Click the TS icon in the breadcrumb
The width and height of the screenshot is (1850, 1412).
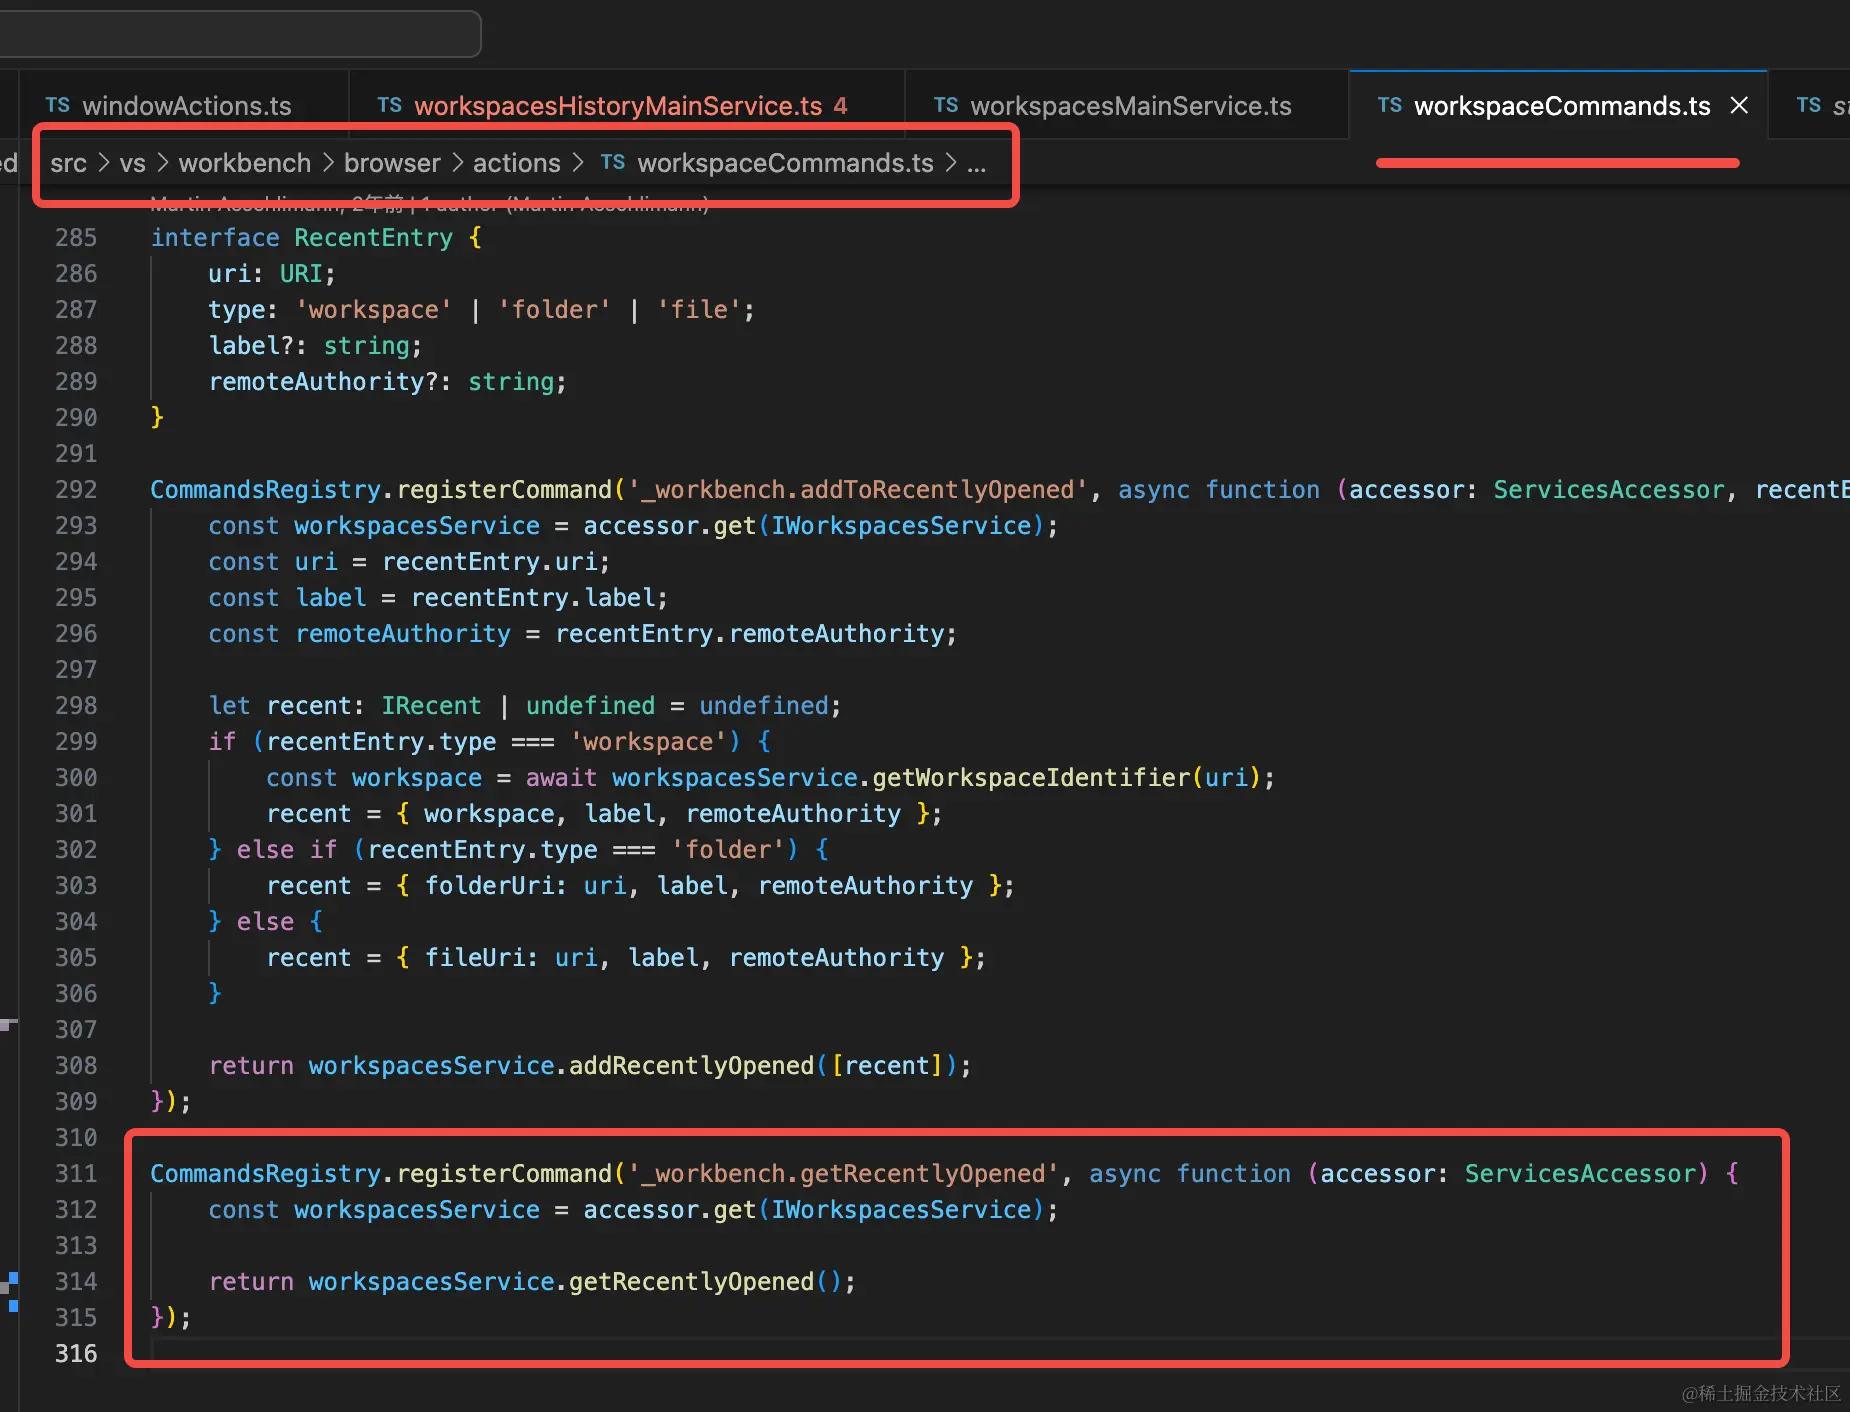(x=613, y=162)
